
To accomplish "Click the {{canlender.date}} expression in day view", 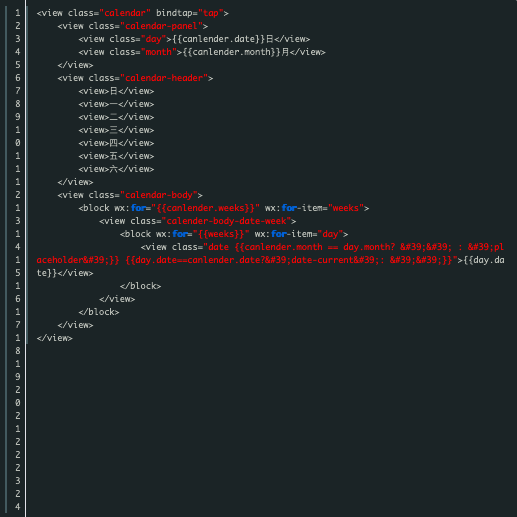I will coord(218,39).
